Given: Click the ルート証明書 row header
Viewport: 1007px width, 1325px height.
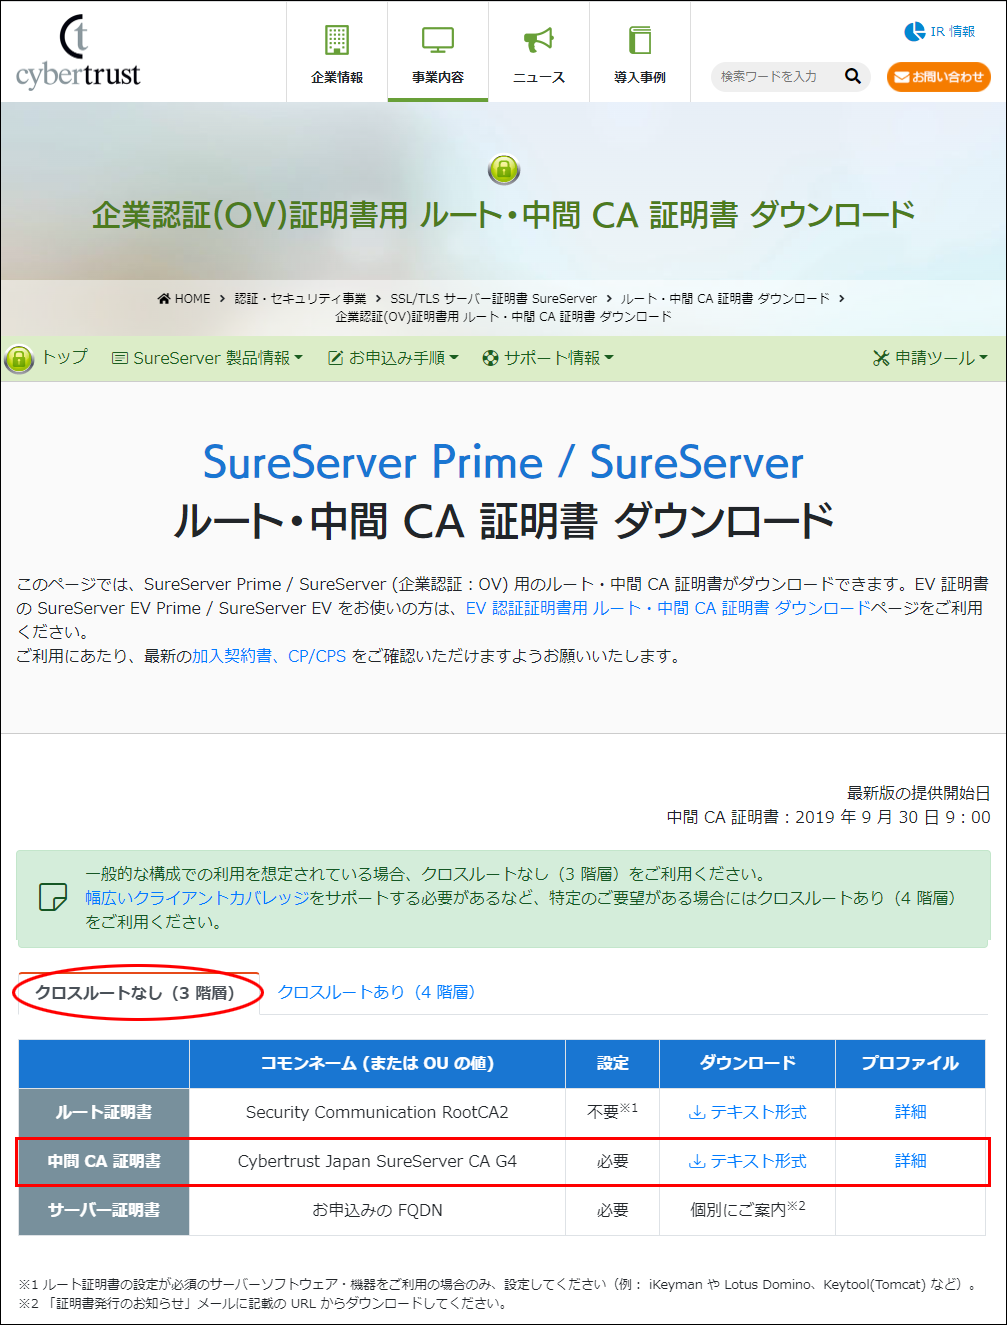Looking at the screenshot, I should (x=104, y=1112).
